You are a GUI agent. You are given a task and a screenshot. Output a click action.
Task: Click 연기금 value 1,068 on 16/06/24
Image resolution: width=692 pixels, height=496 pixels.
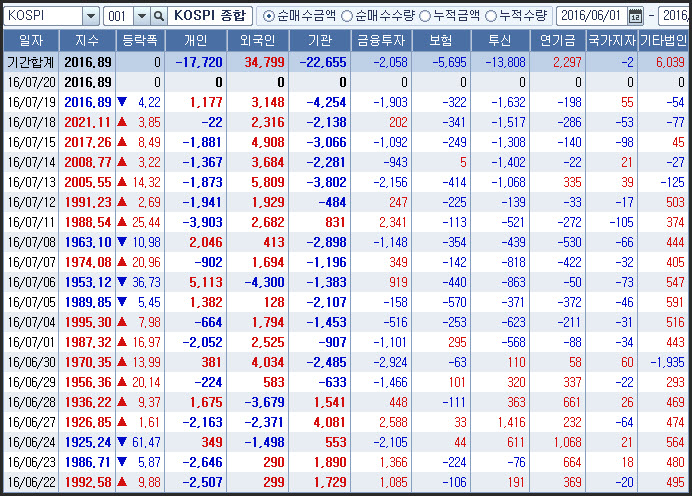pyautogui.click(x=568, y=442)
